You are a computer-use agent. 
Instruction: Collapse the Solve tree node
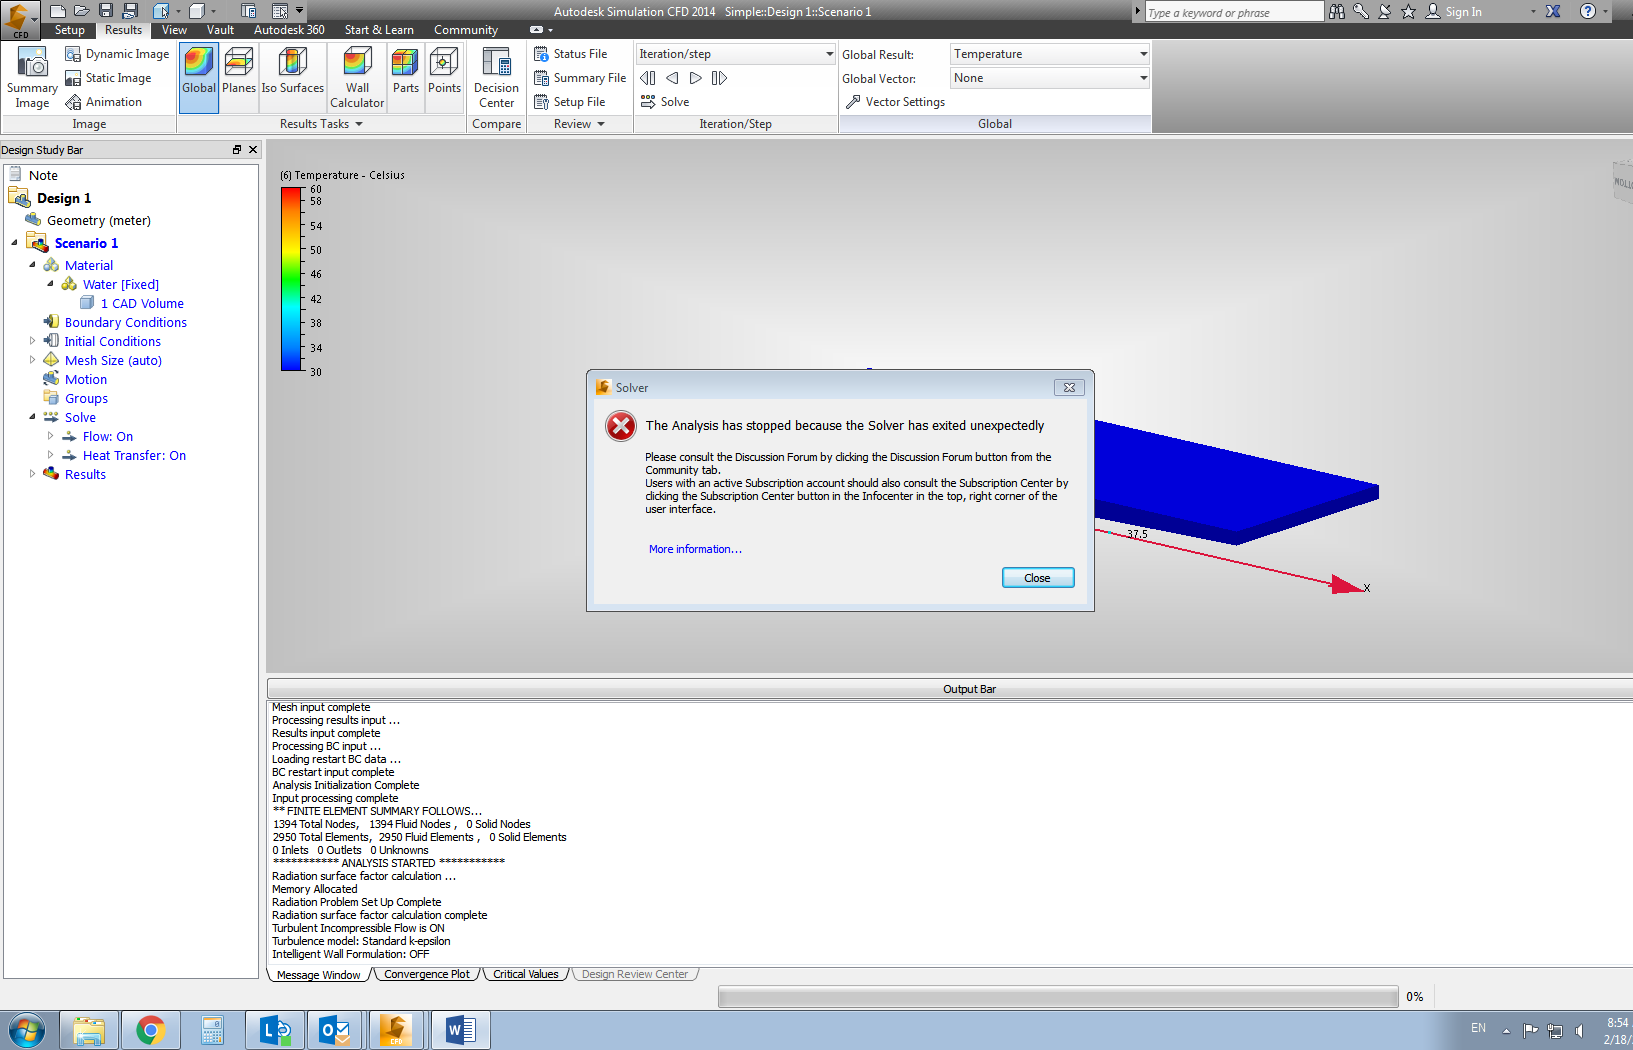coord(33,417)
